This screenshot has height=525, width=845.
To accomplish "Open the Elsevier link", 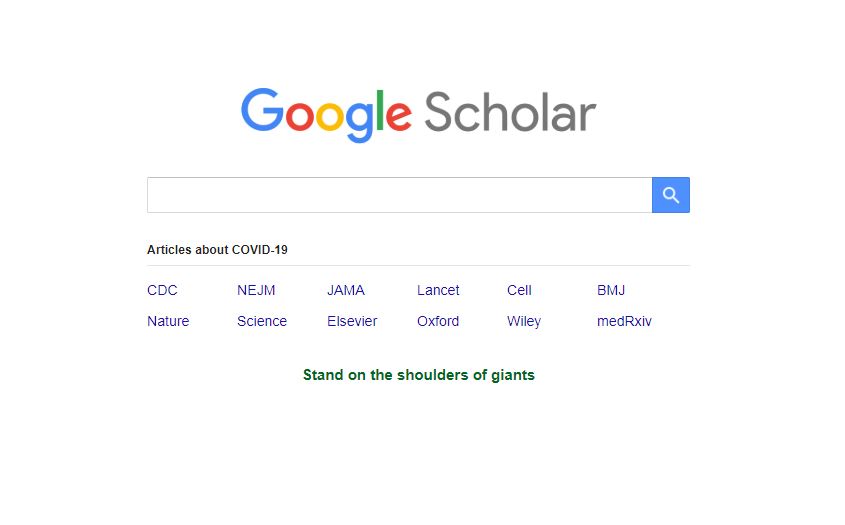I will (x=352, y=321).
